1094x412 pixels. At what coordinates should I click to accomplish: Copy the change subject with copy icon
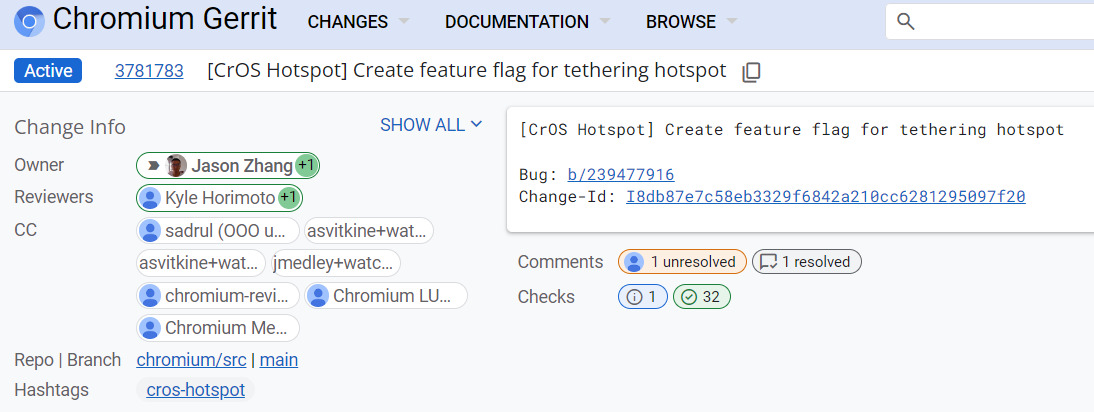pos(752,72)
